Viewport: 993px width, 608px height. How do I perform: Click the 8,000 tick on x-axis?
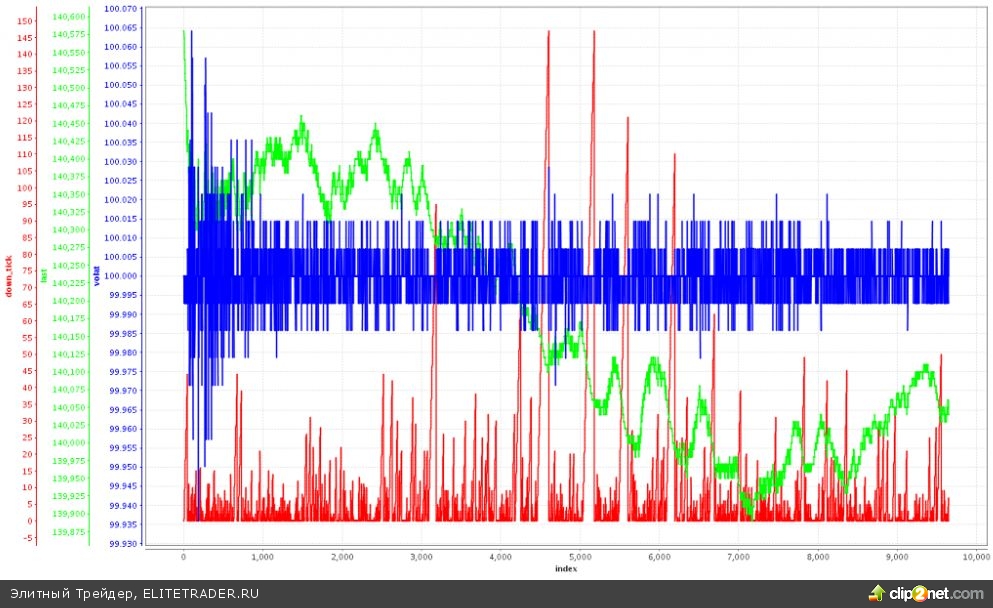(x=817, y=557)
